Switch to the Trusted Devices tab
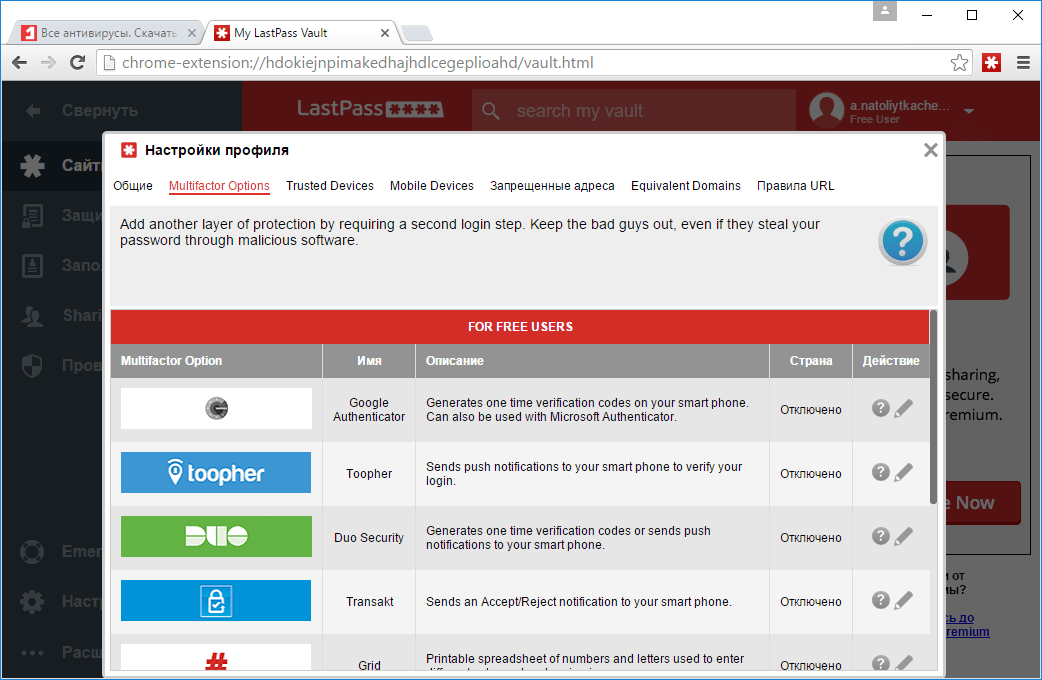Screen dimensions: 1042x680 coord(330,185)
